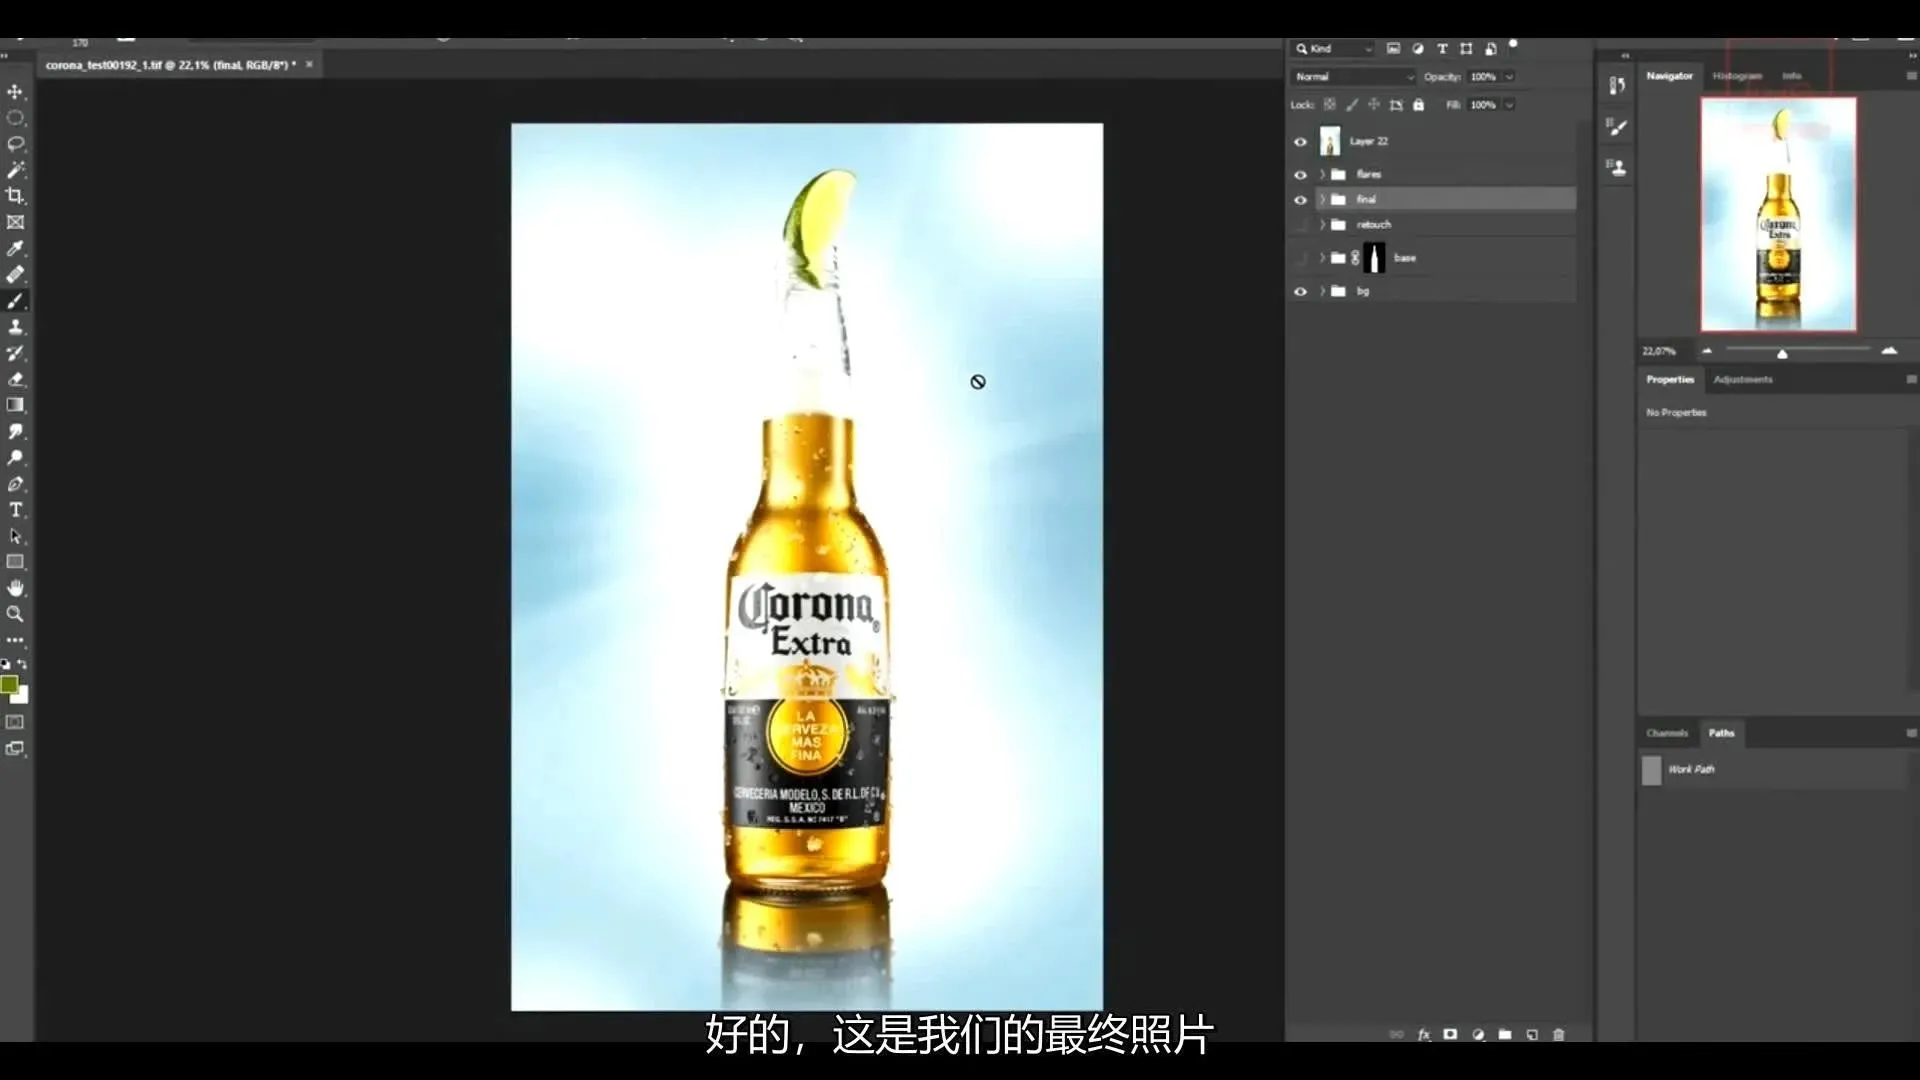Image resolution: width=1920 pixels, height=1080 pixels.
Task: Expand the flares group
Action: (x=1322, y=174)
